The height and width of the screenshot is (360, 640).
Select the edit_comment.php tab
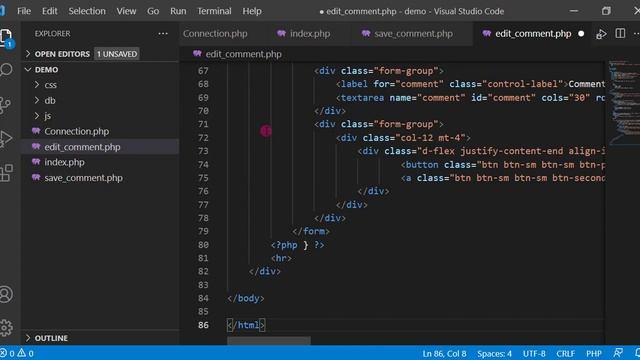click(533, 34)
